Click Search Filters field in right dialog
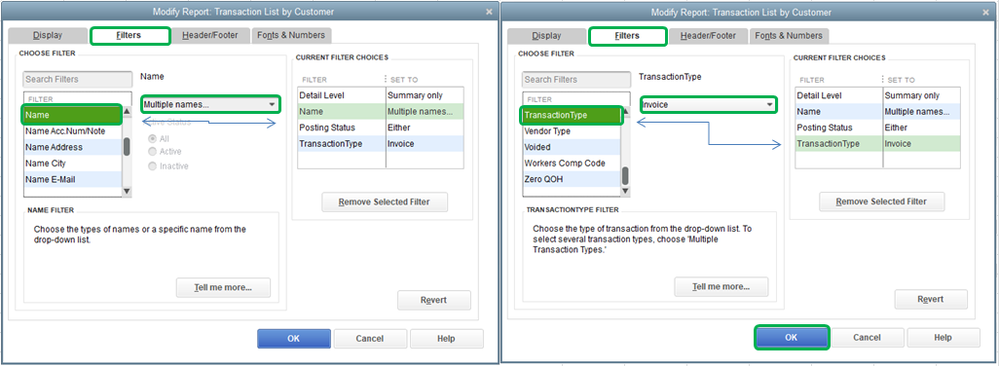 pyautogui.click(x=576, y=79)
